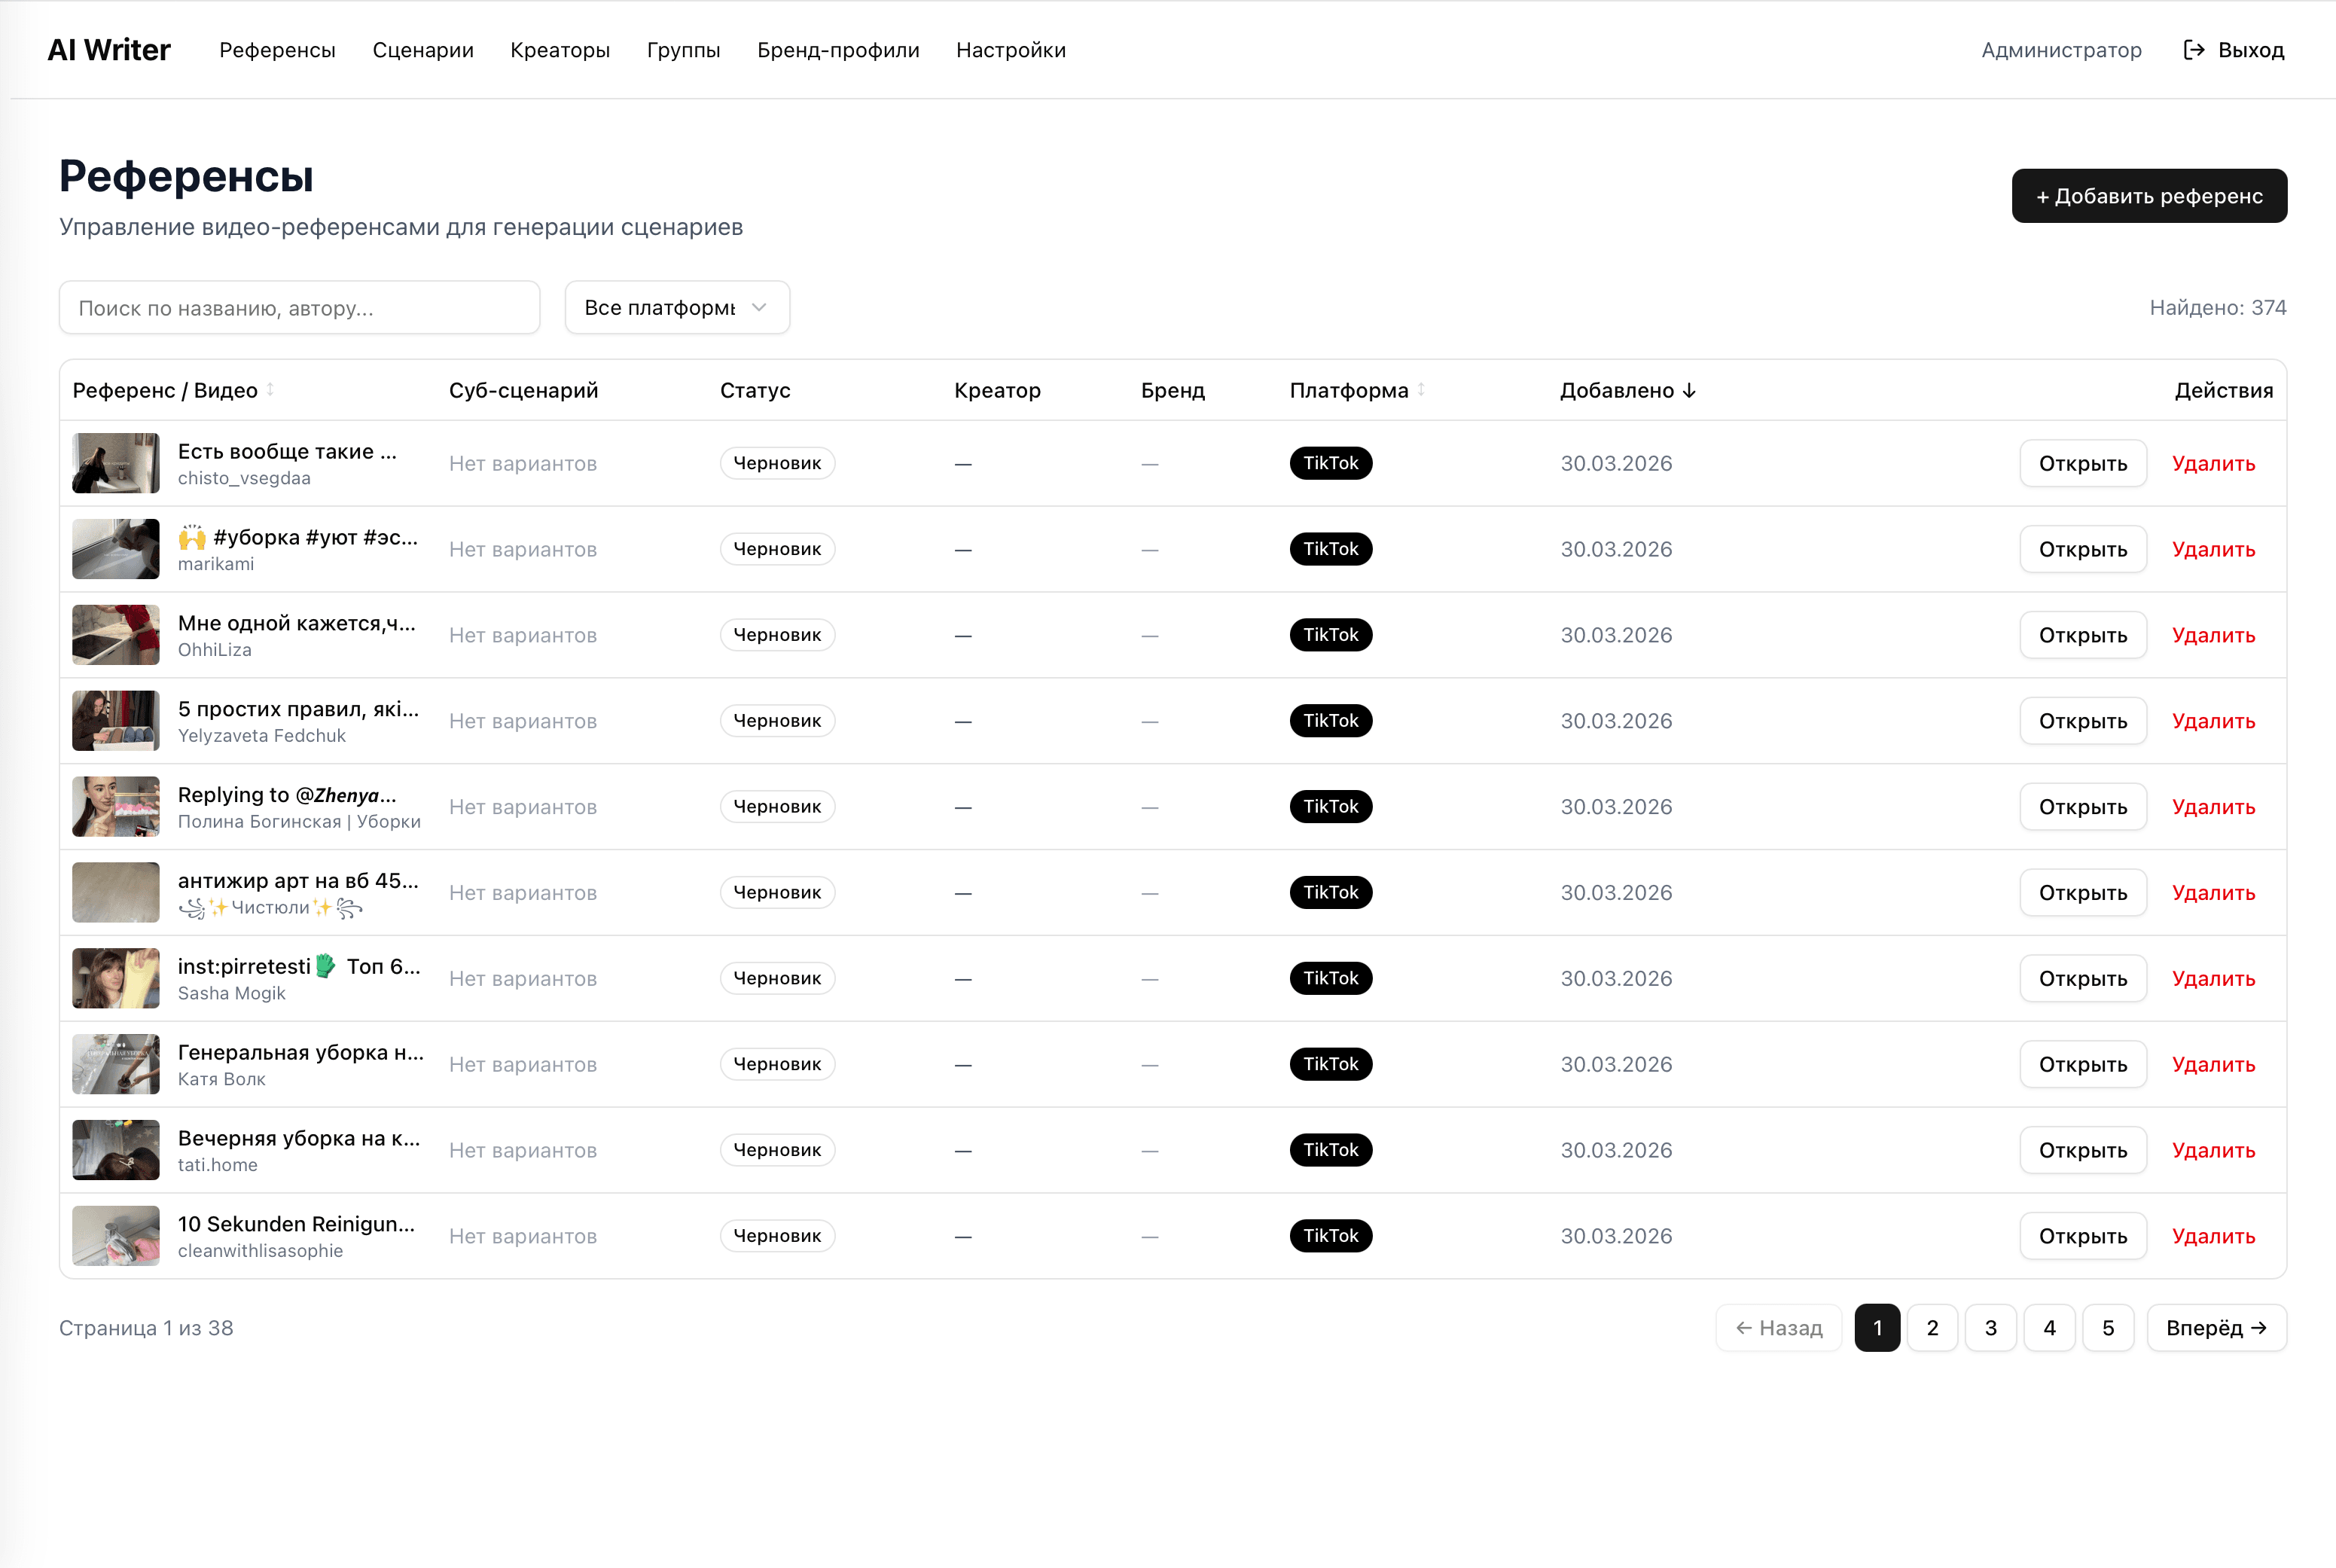
Task: Click Черновик status badge for marikami row
Action: pos(777,549)
